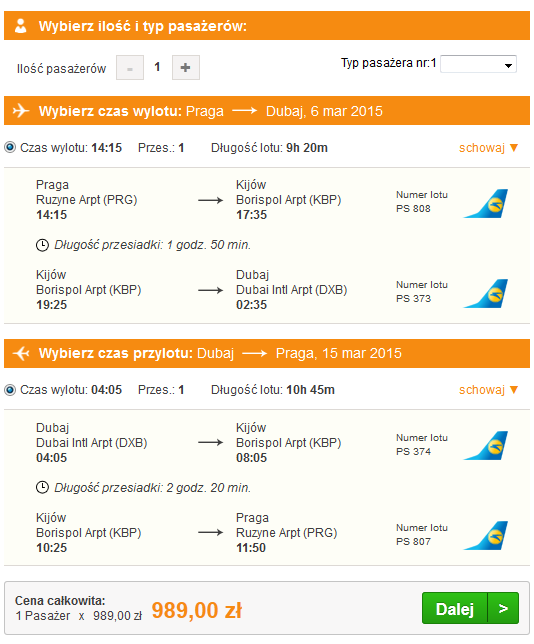The image size is (534, 644).
Task: Click airline tail logo for flight PS 807
Action: (x=486, y=536)
